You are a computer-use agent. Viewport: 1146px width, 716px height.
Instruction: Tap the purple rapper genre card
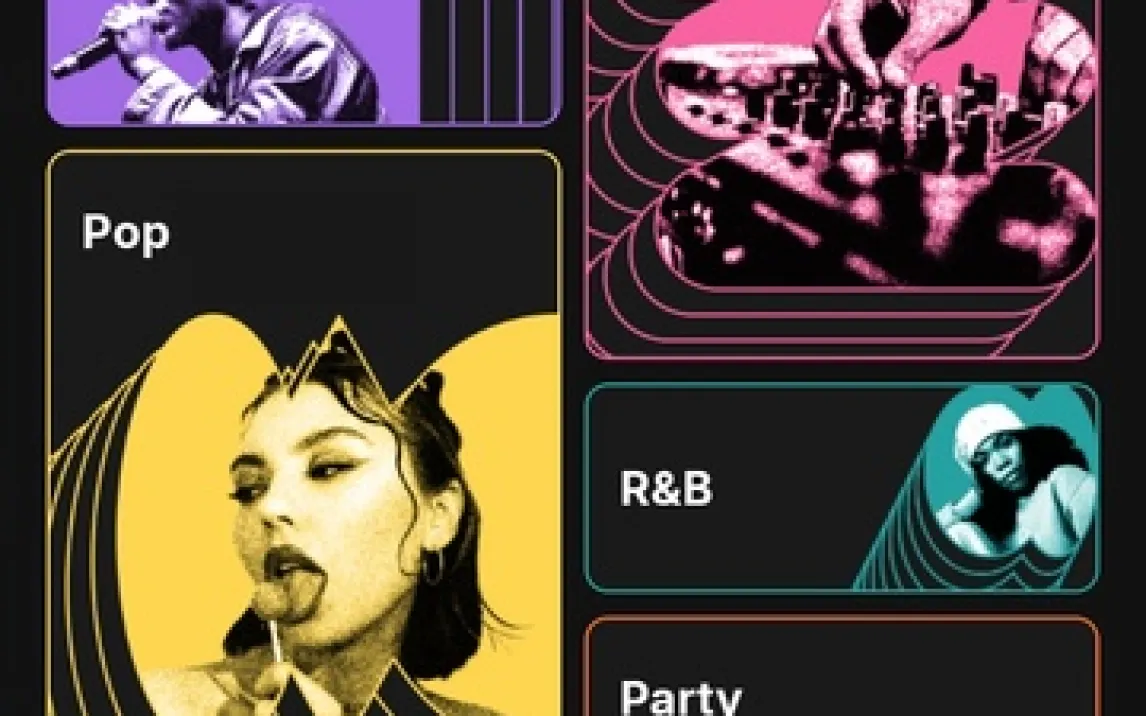tap(303, 62)
